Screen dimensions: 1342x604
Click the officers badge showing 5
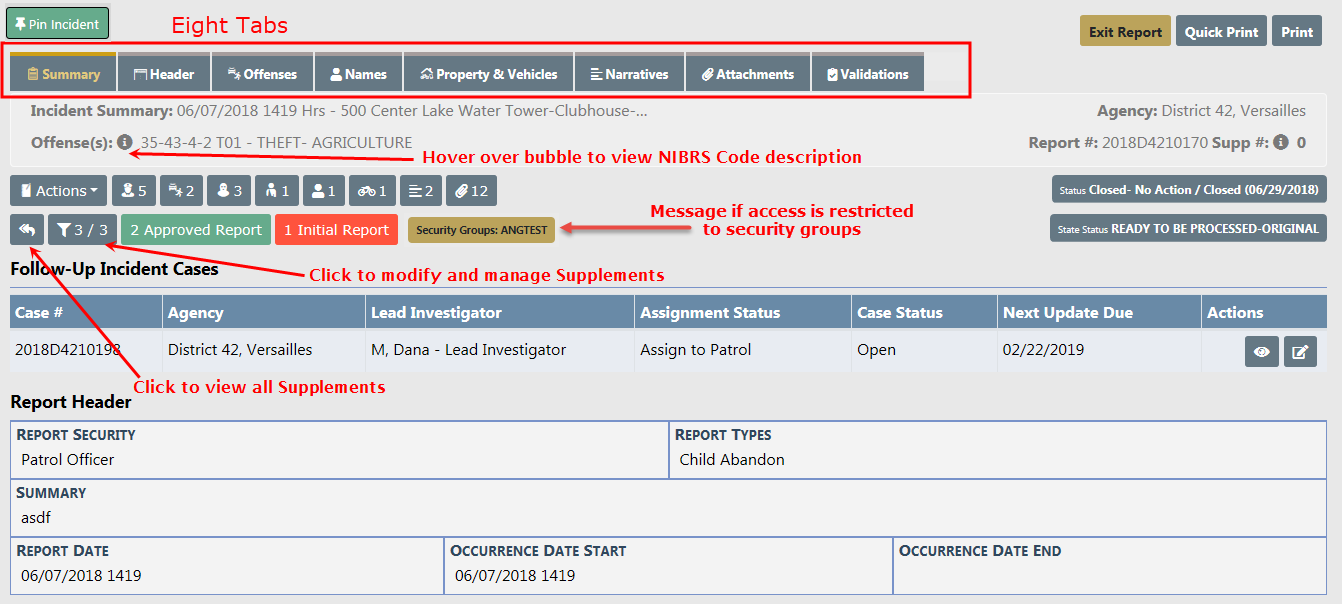[133, 191]
